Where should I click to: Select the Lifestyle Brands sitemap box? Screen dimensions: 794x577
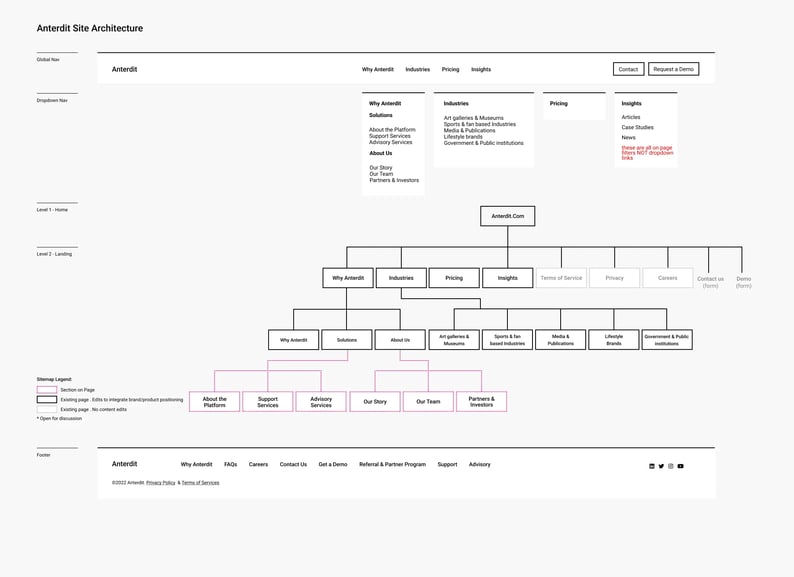click(x=614, y=340)
